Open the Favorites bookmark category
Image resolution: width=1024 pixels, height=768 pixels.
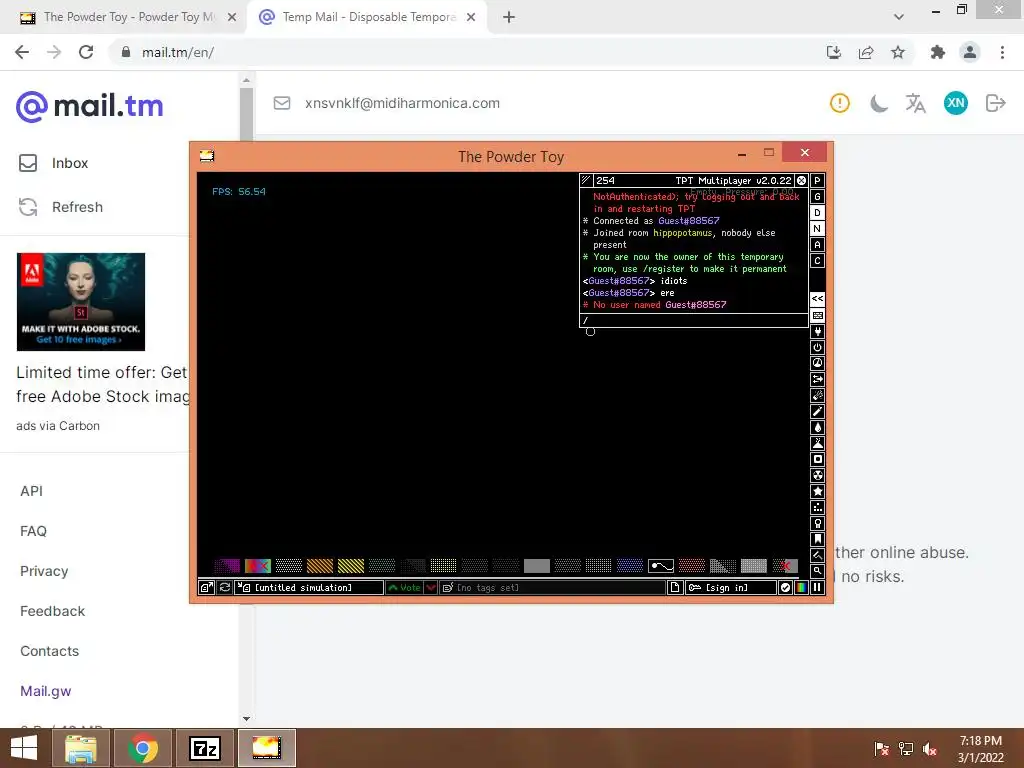(818, 539)
